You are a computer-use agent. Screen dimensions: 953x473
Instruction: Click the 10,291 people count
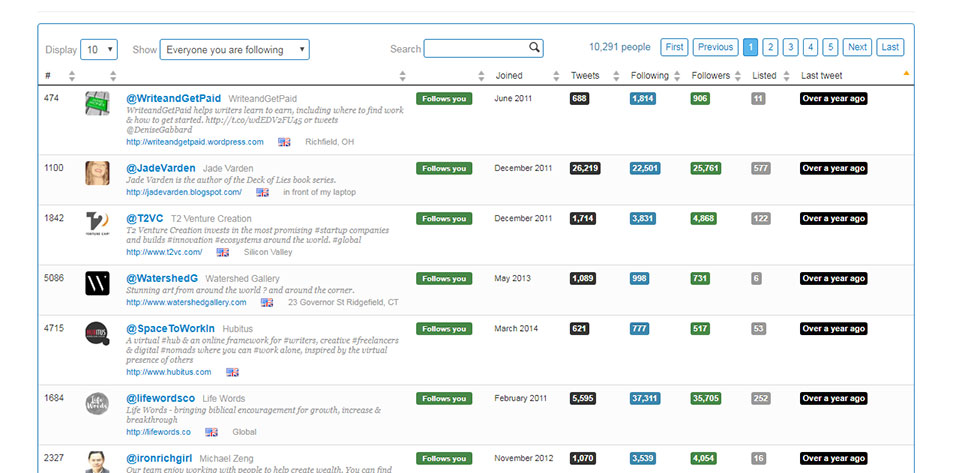tap(619, 47)
